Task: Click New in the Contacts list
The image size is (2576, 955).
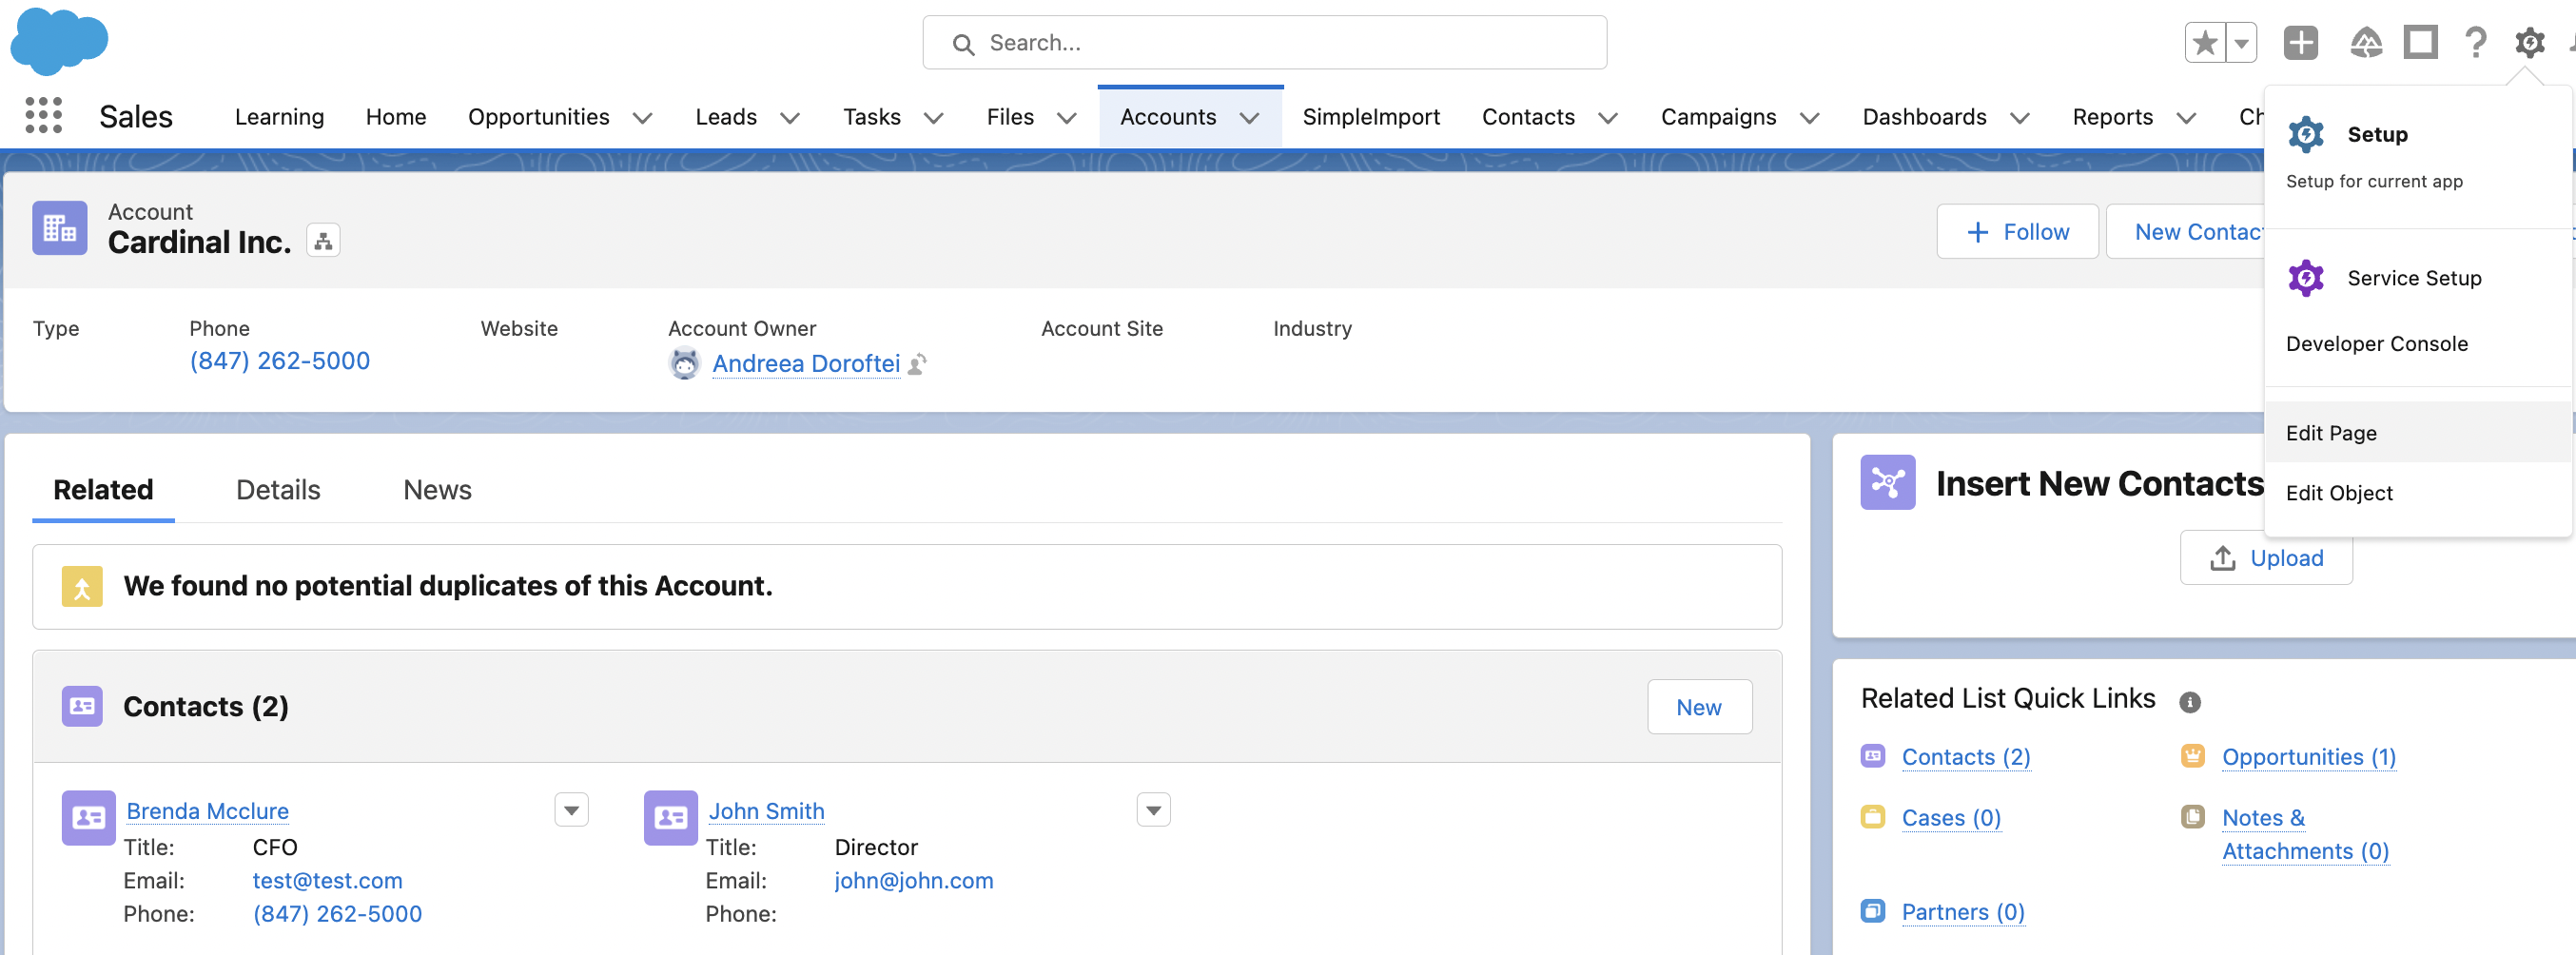Action: 1699,707
